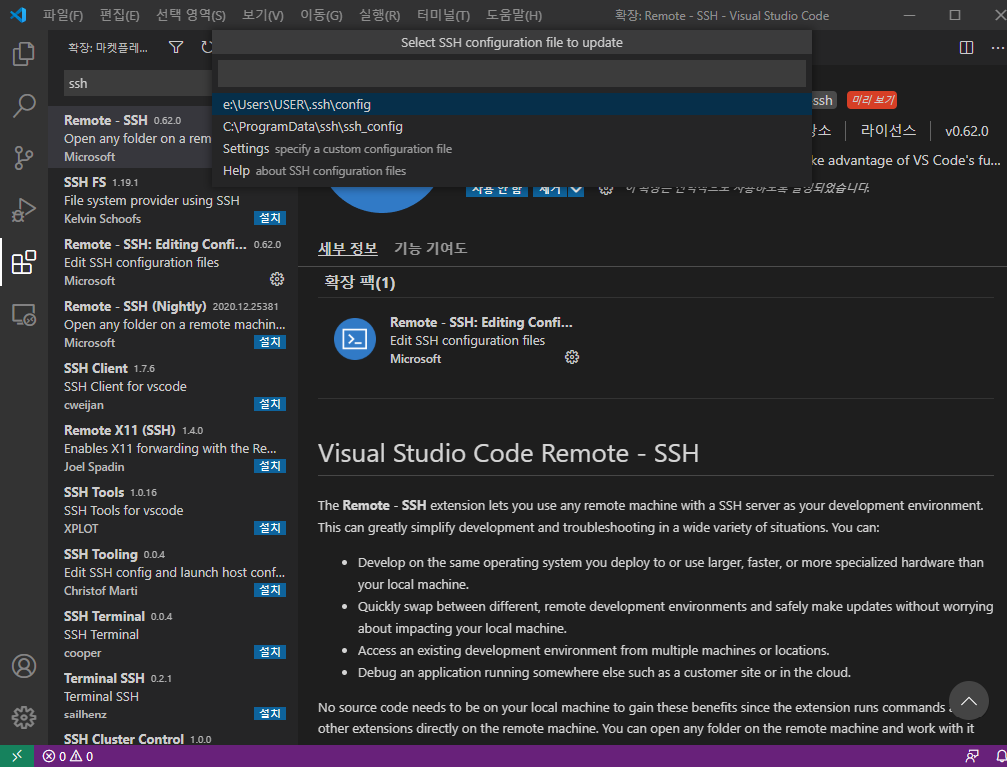
Task: Open Source Control view in activity bar
Action: click(x=24, y=157)
